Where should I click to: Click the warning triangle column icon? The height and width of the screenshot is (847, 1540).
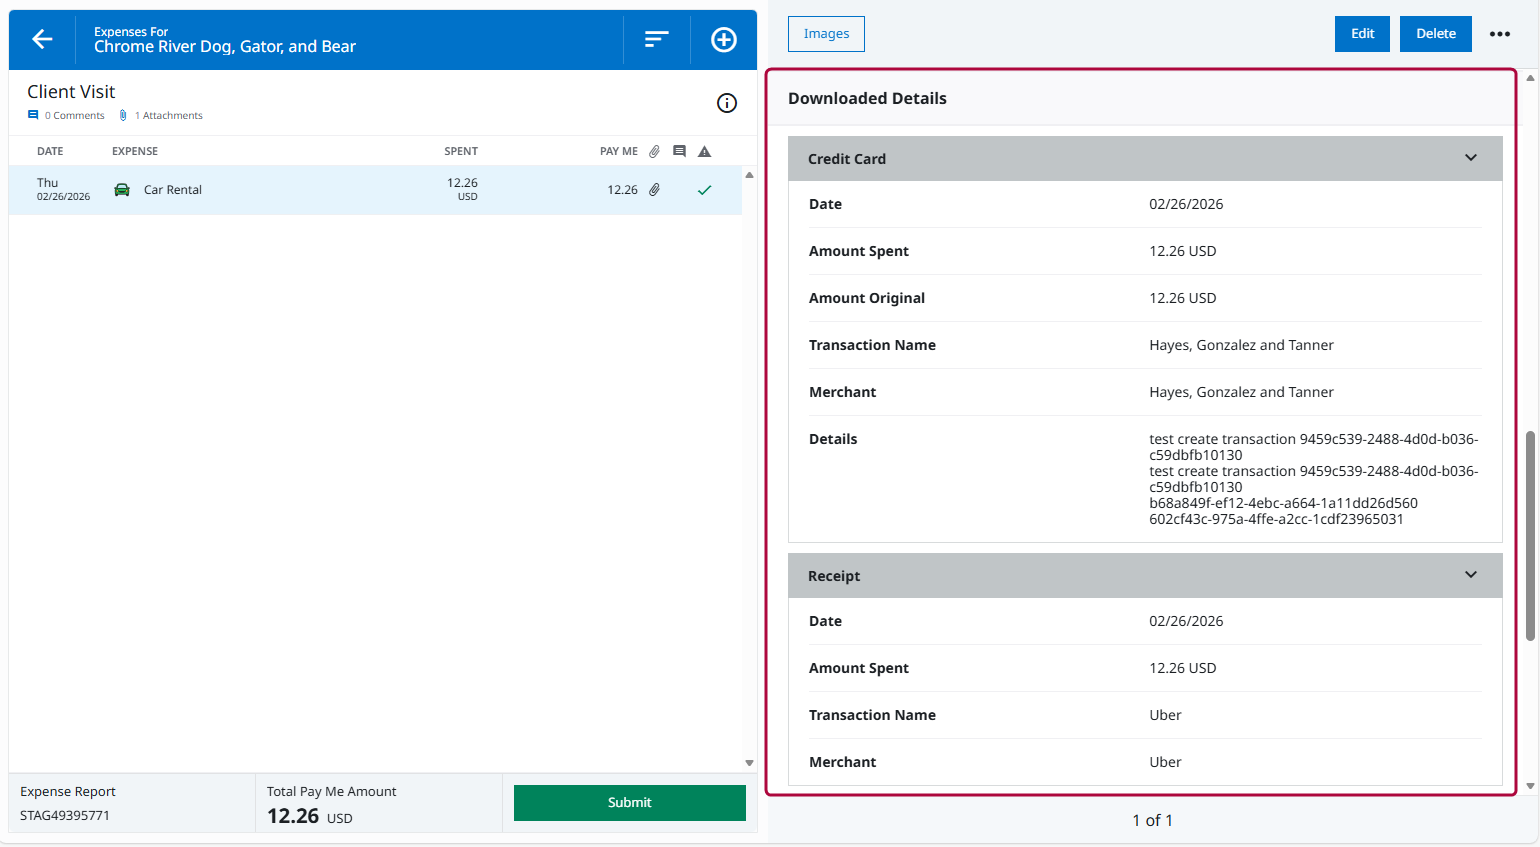click(x=704, y=151)
